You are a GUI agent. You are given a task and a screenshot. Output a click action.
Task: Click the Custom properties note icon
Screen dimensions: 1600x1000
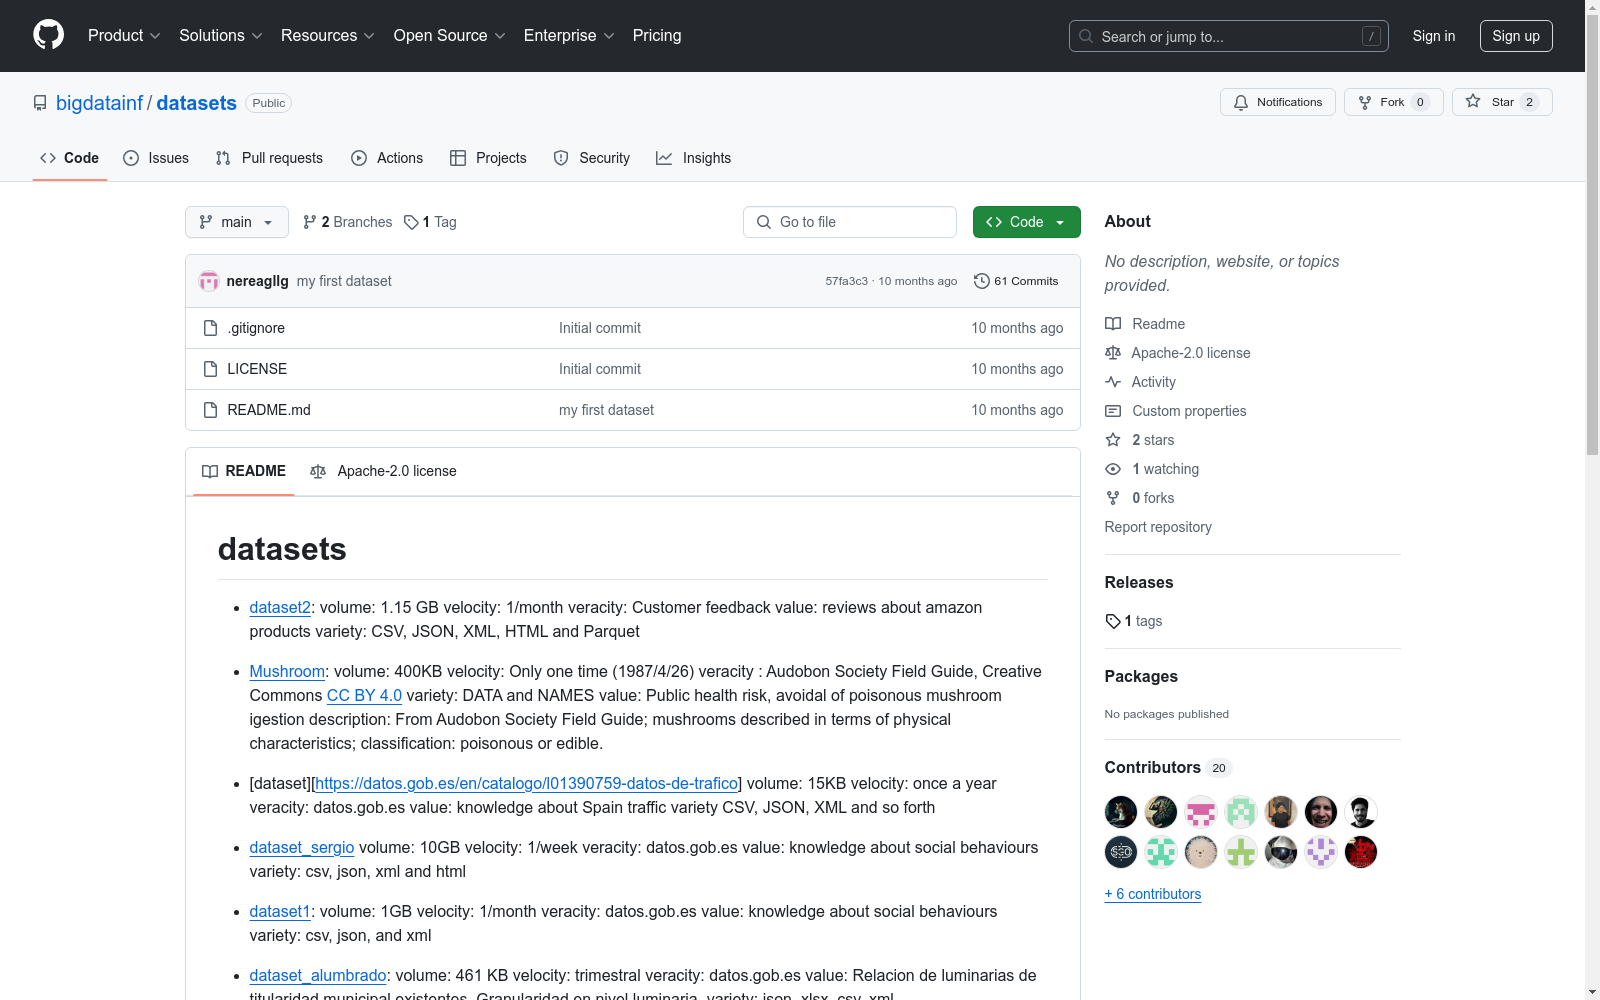[x=1113, y=411]
